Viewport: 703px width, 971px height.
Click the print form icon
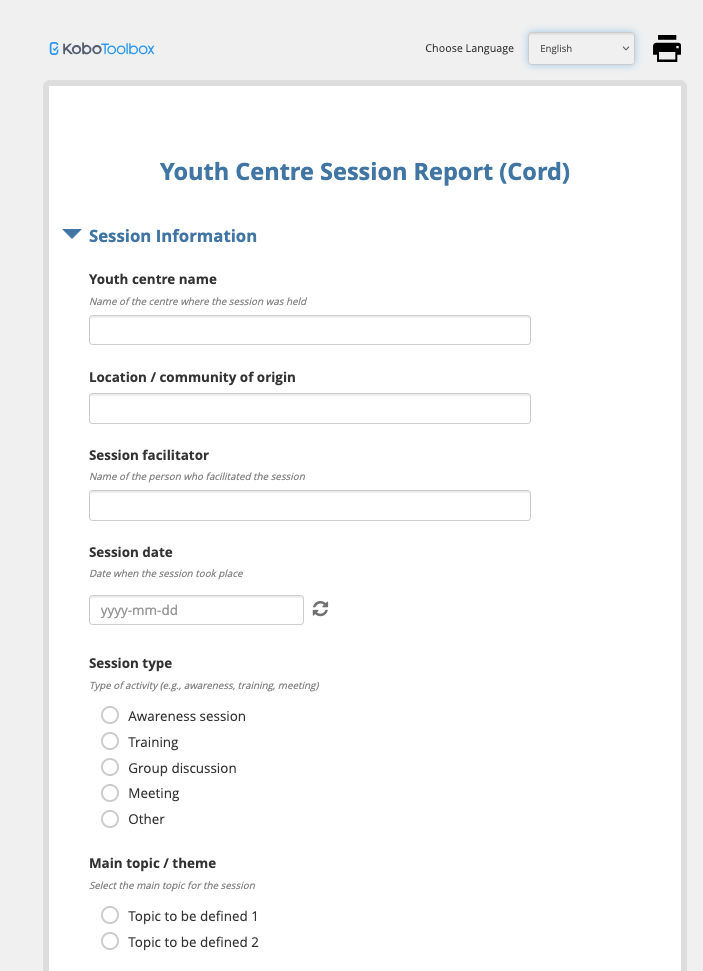click(x=667, y=48)
